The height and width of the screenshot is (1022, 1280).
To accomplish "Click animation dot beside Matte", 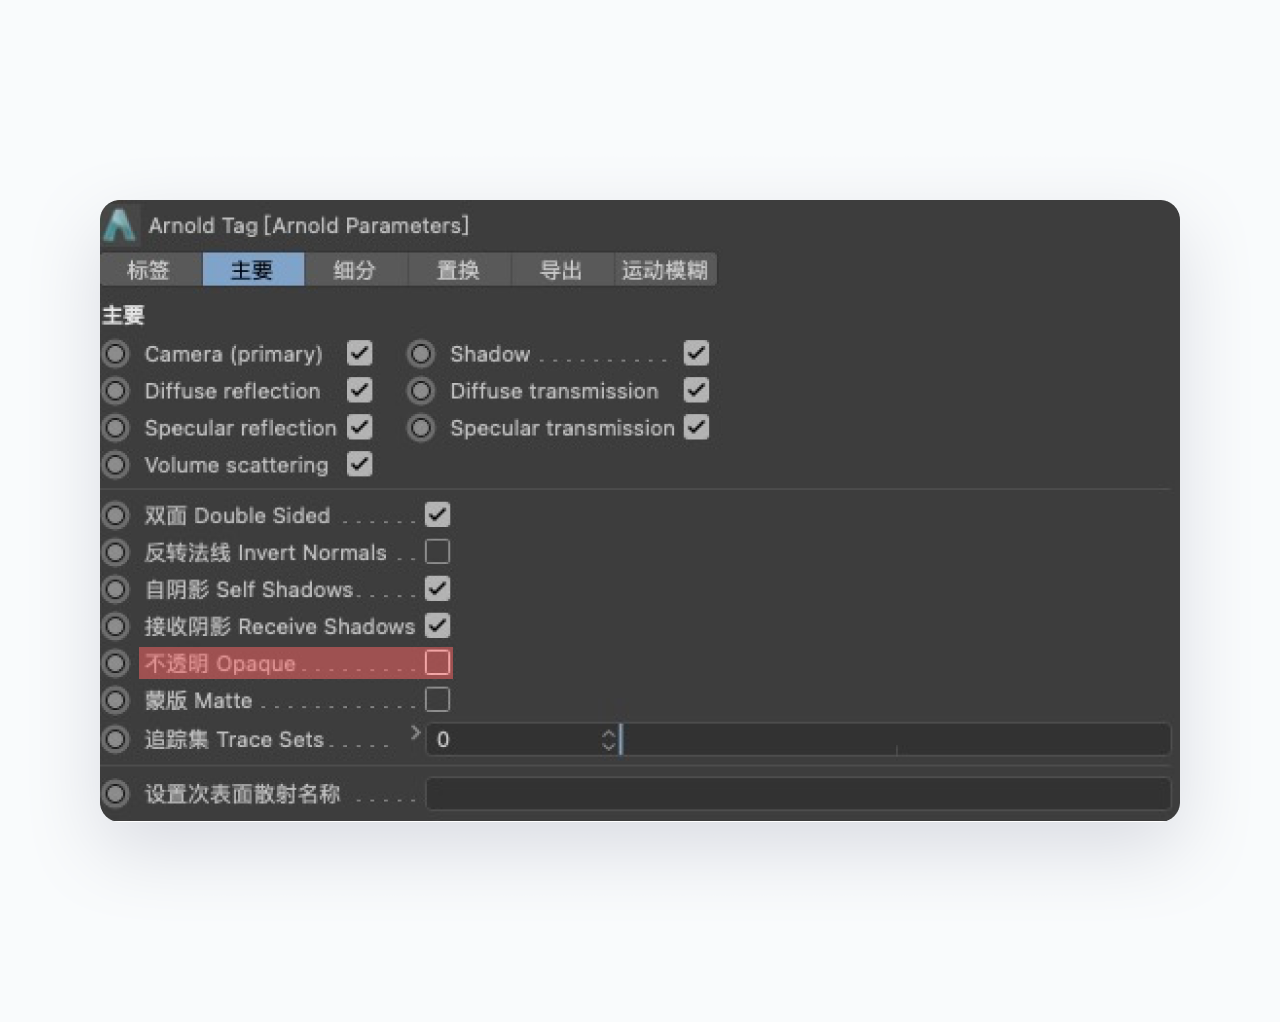I will (116, 700).
